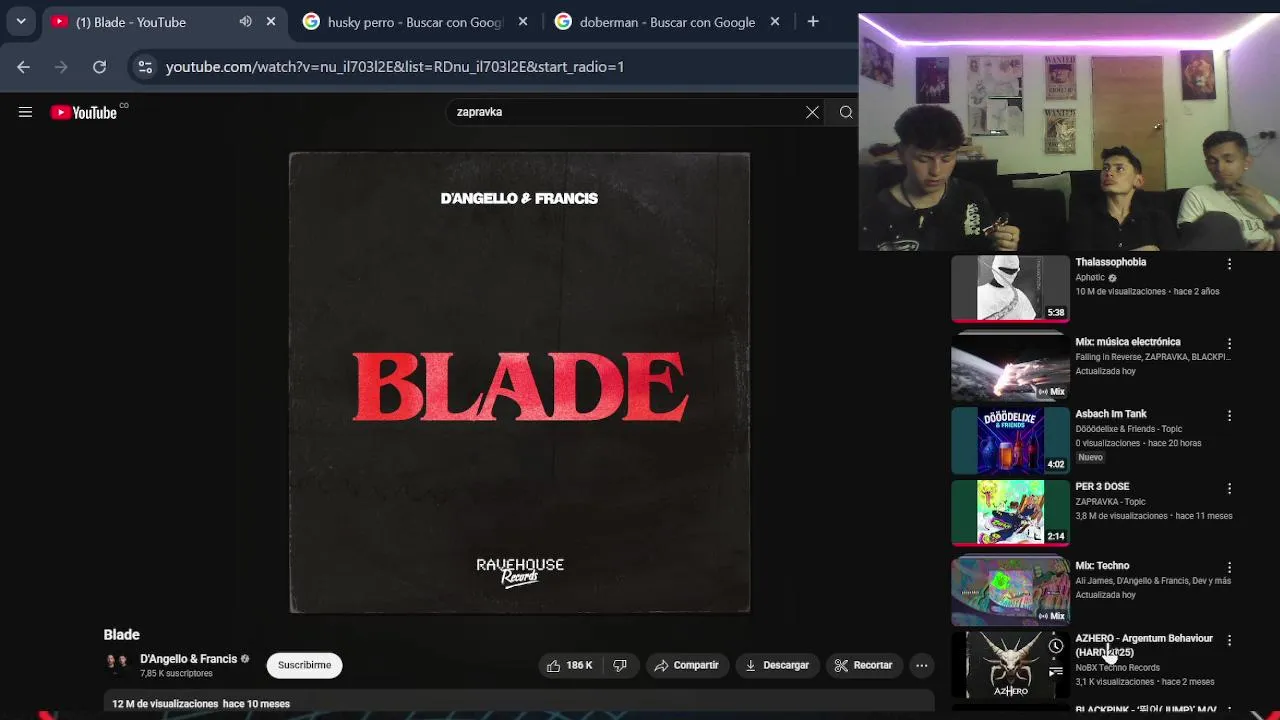
Task: Open options menu for Thalassophobia
Action: (1229, 264)
